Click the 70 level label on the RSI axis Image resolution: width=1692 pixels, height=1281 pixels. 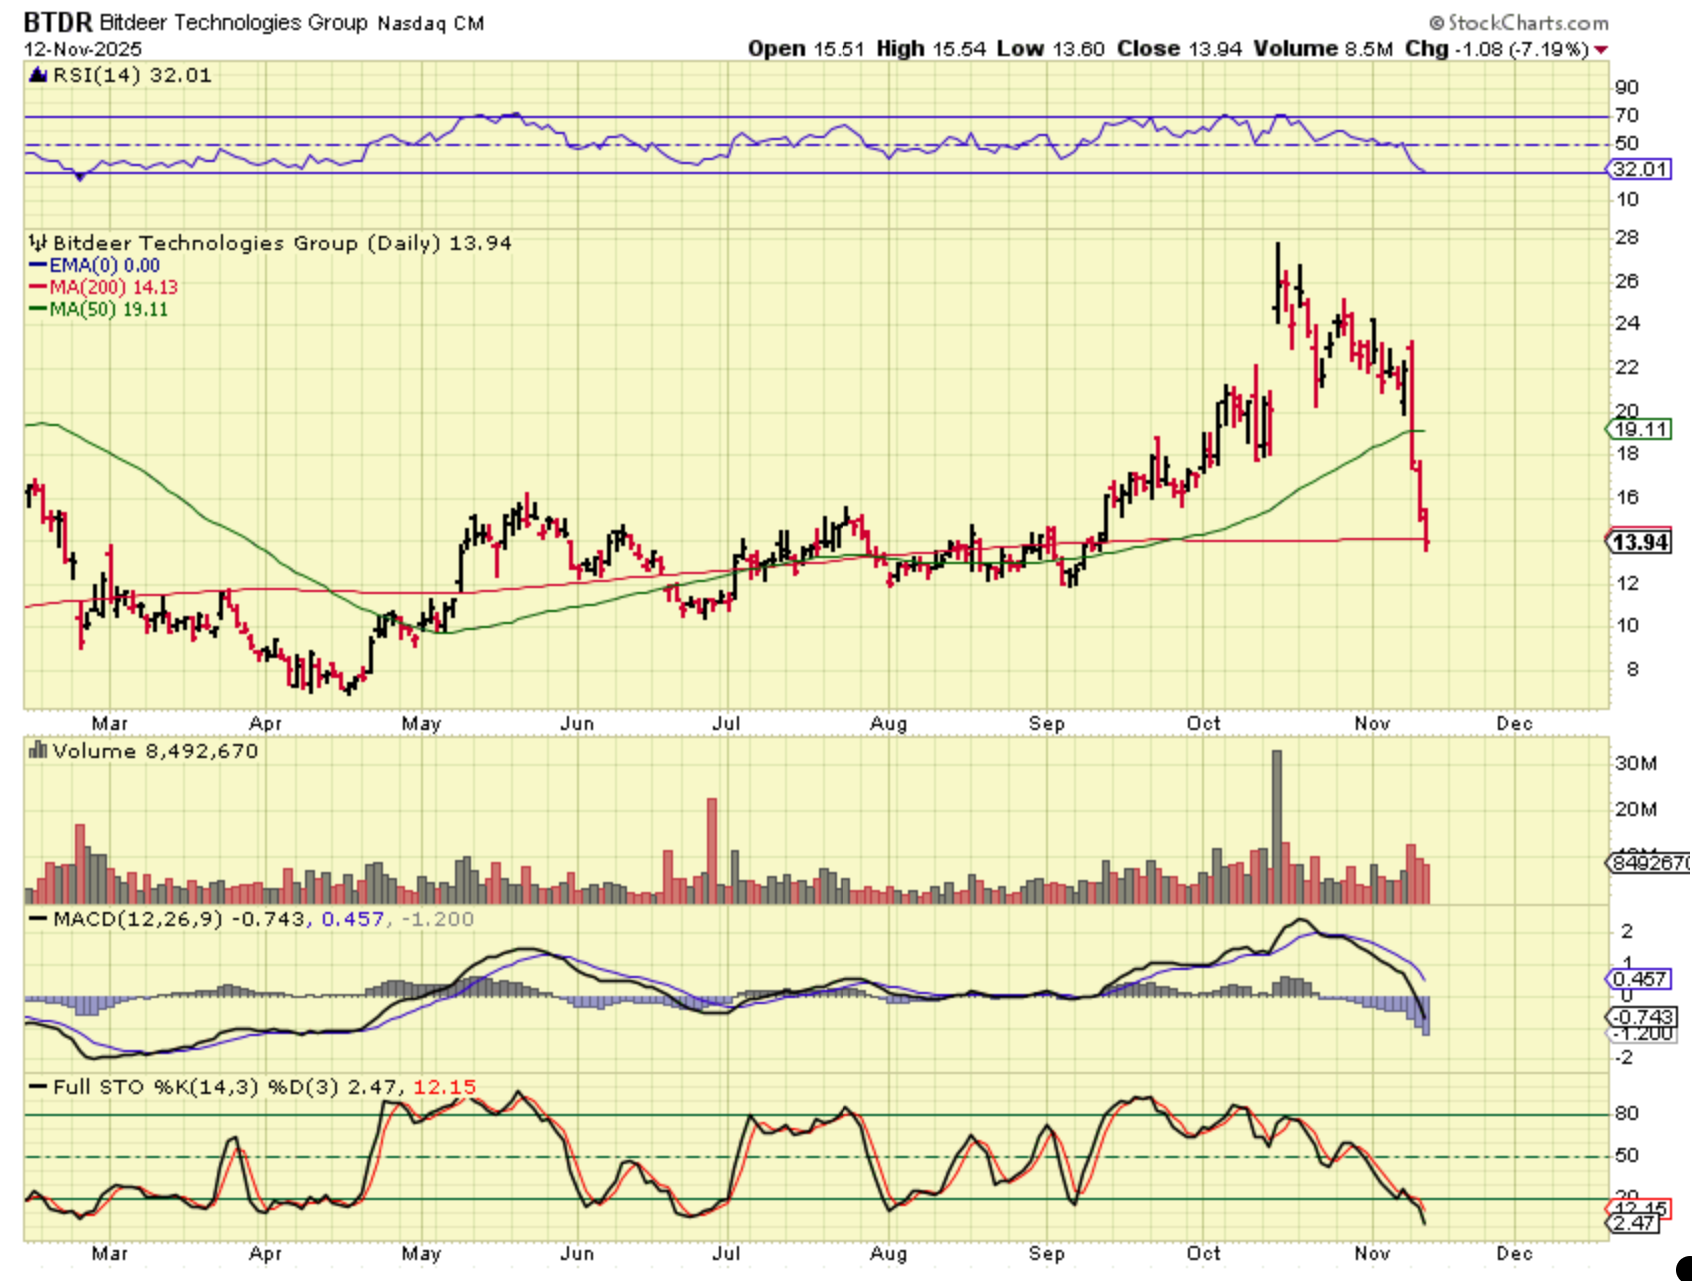(1627, 115)
